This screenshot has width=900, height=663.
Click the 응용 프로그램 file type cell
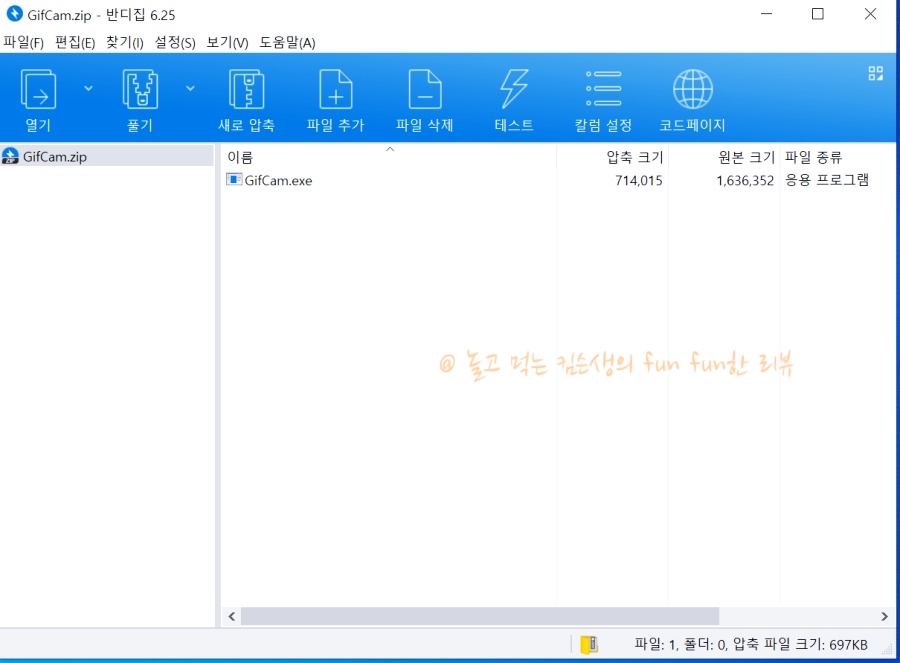pyautogui.click(x=827, y=180)
